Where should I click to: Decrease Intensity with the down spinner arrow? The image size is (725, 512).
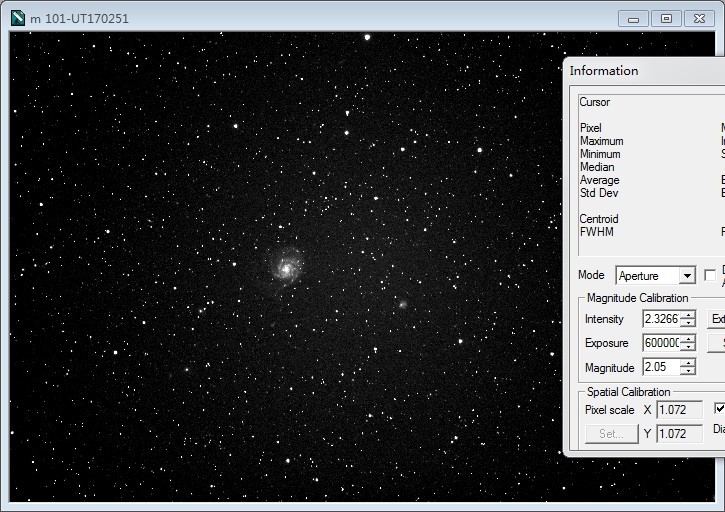[687, 324]
